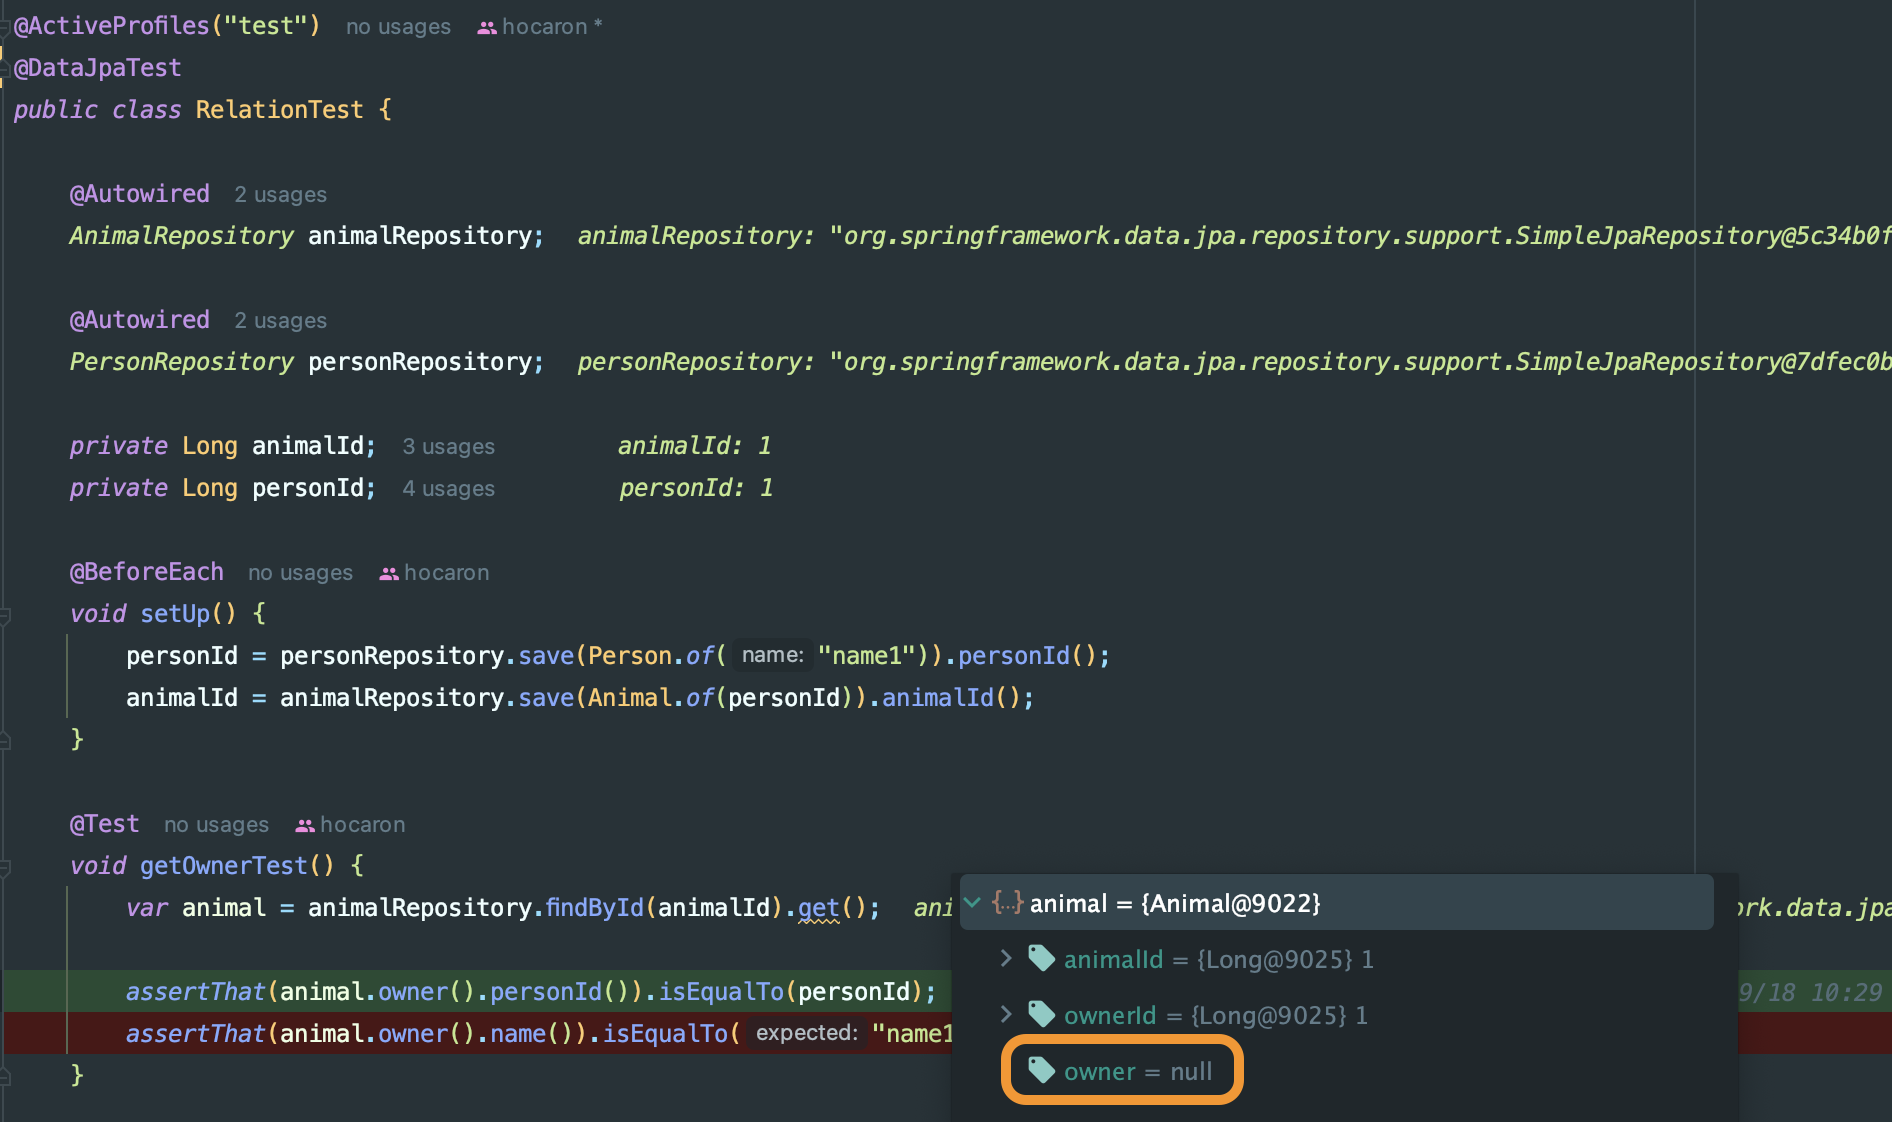Image resolution: width=1892 pixels, height=1122 pixels.
Task: Click 'no usages' hint beside @BeforeEach
Action: click(300, 573)
